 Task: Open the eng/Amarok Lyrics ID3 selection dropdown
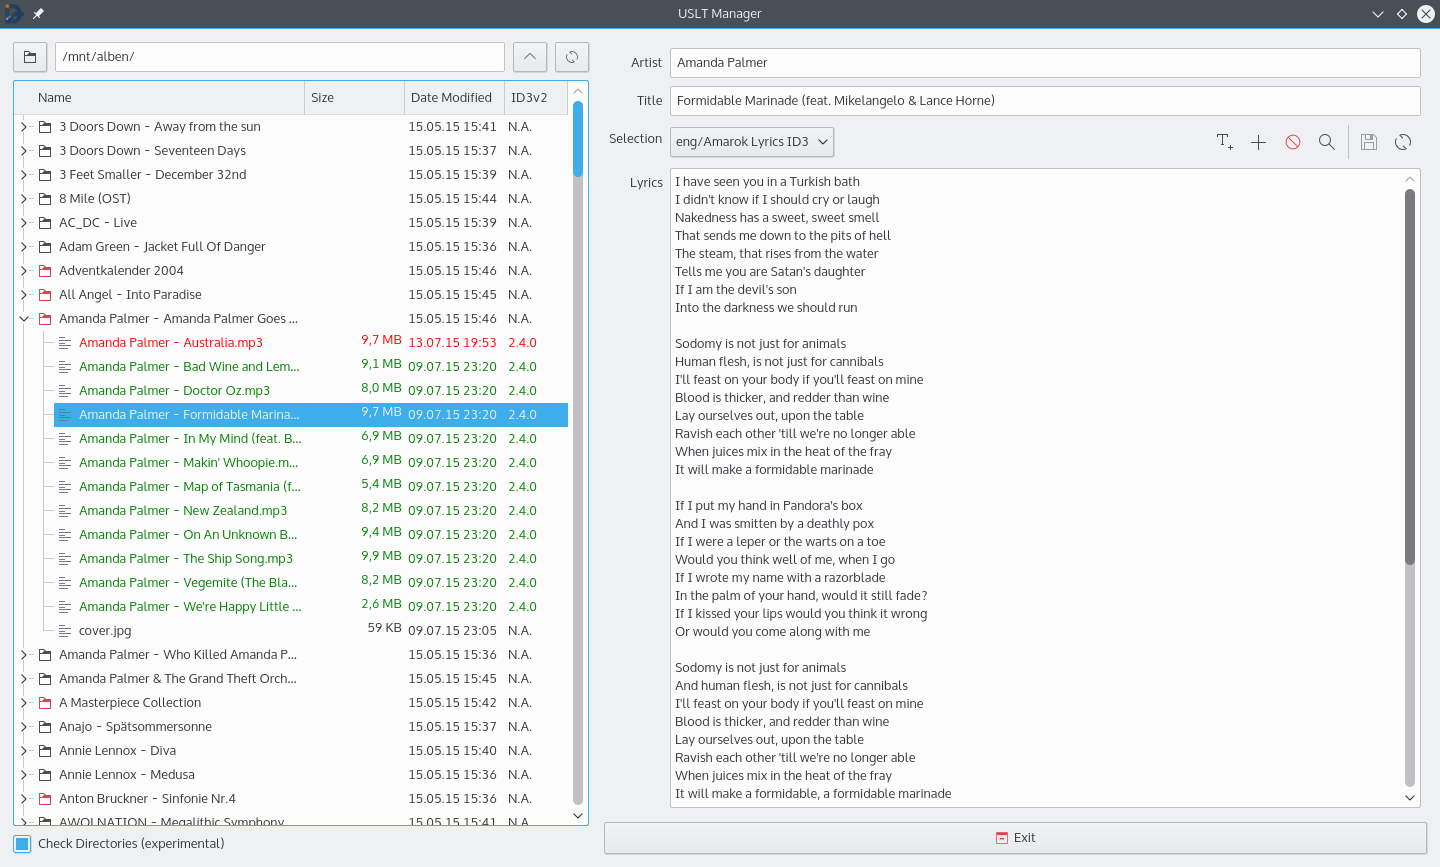click(752, 142)
